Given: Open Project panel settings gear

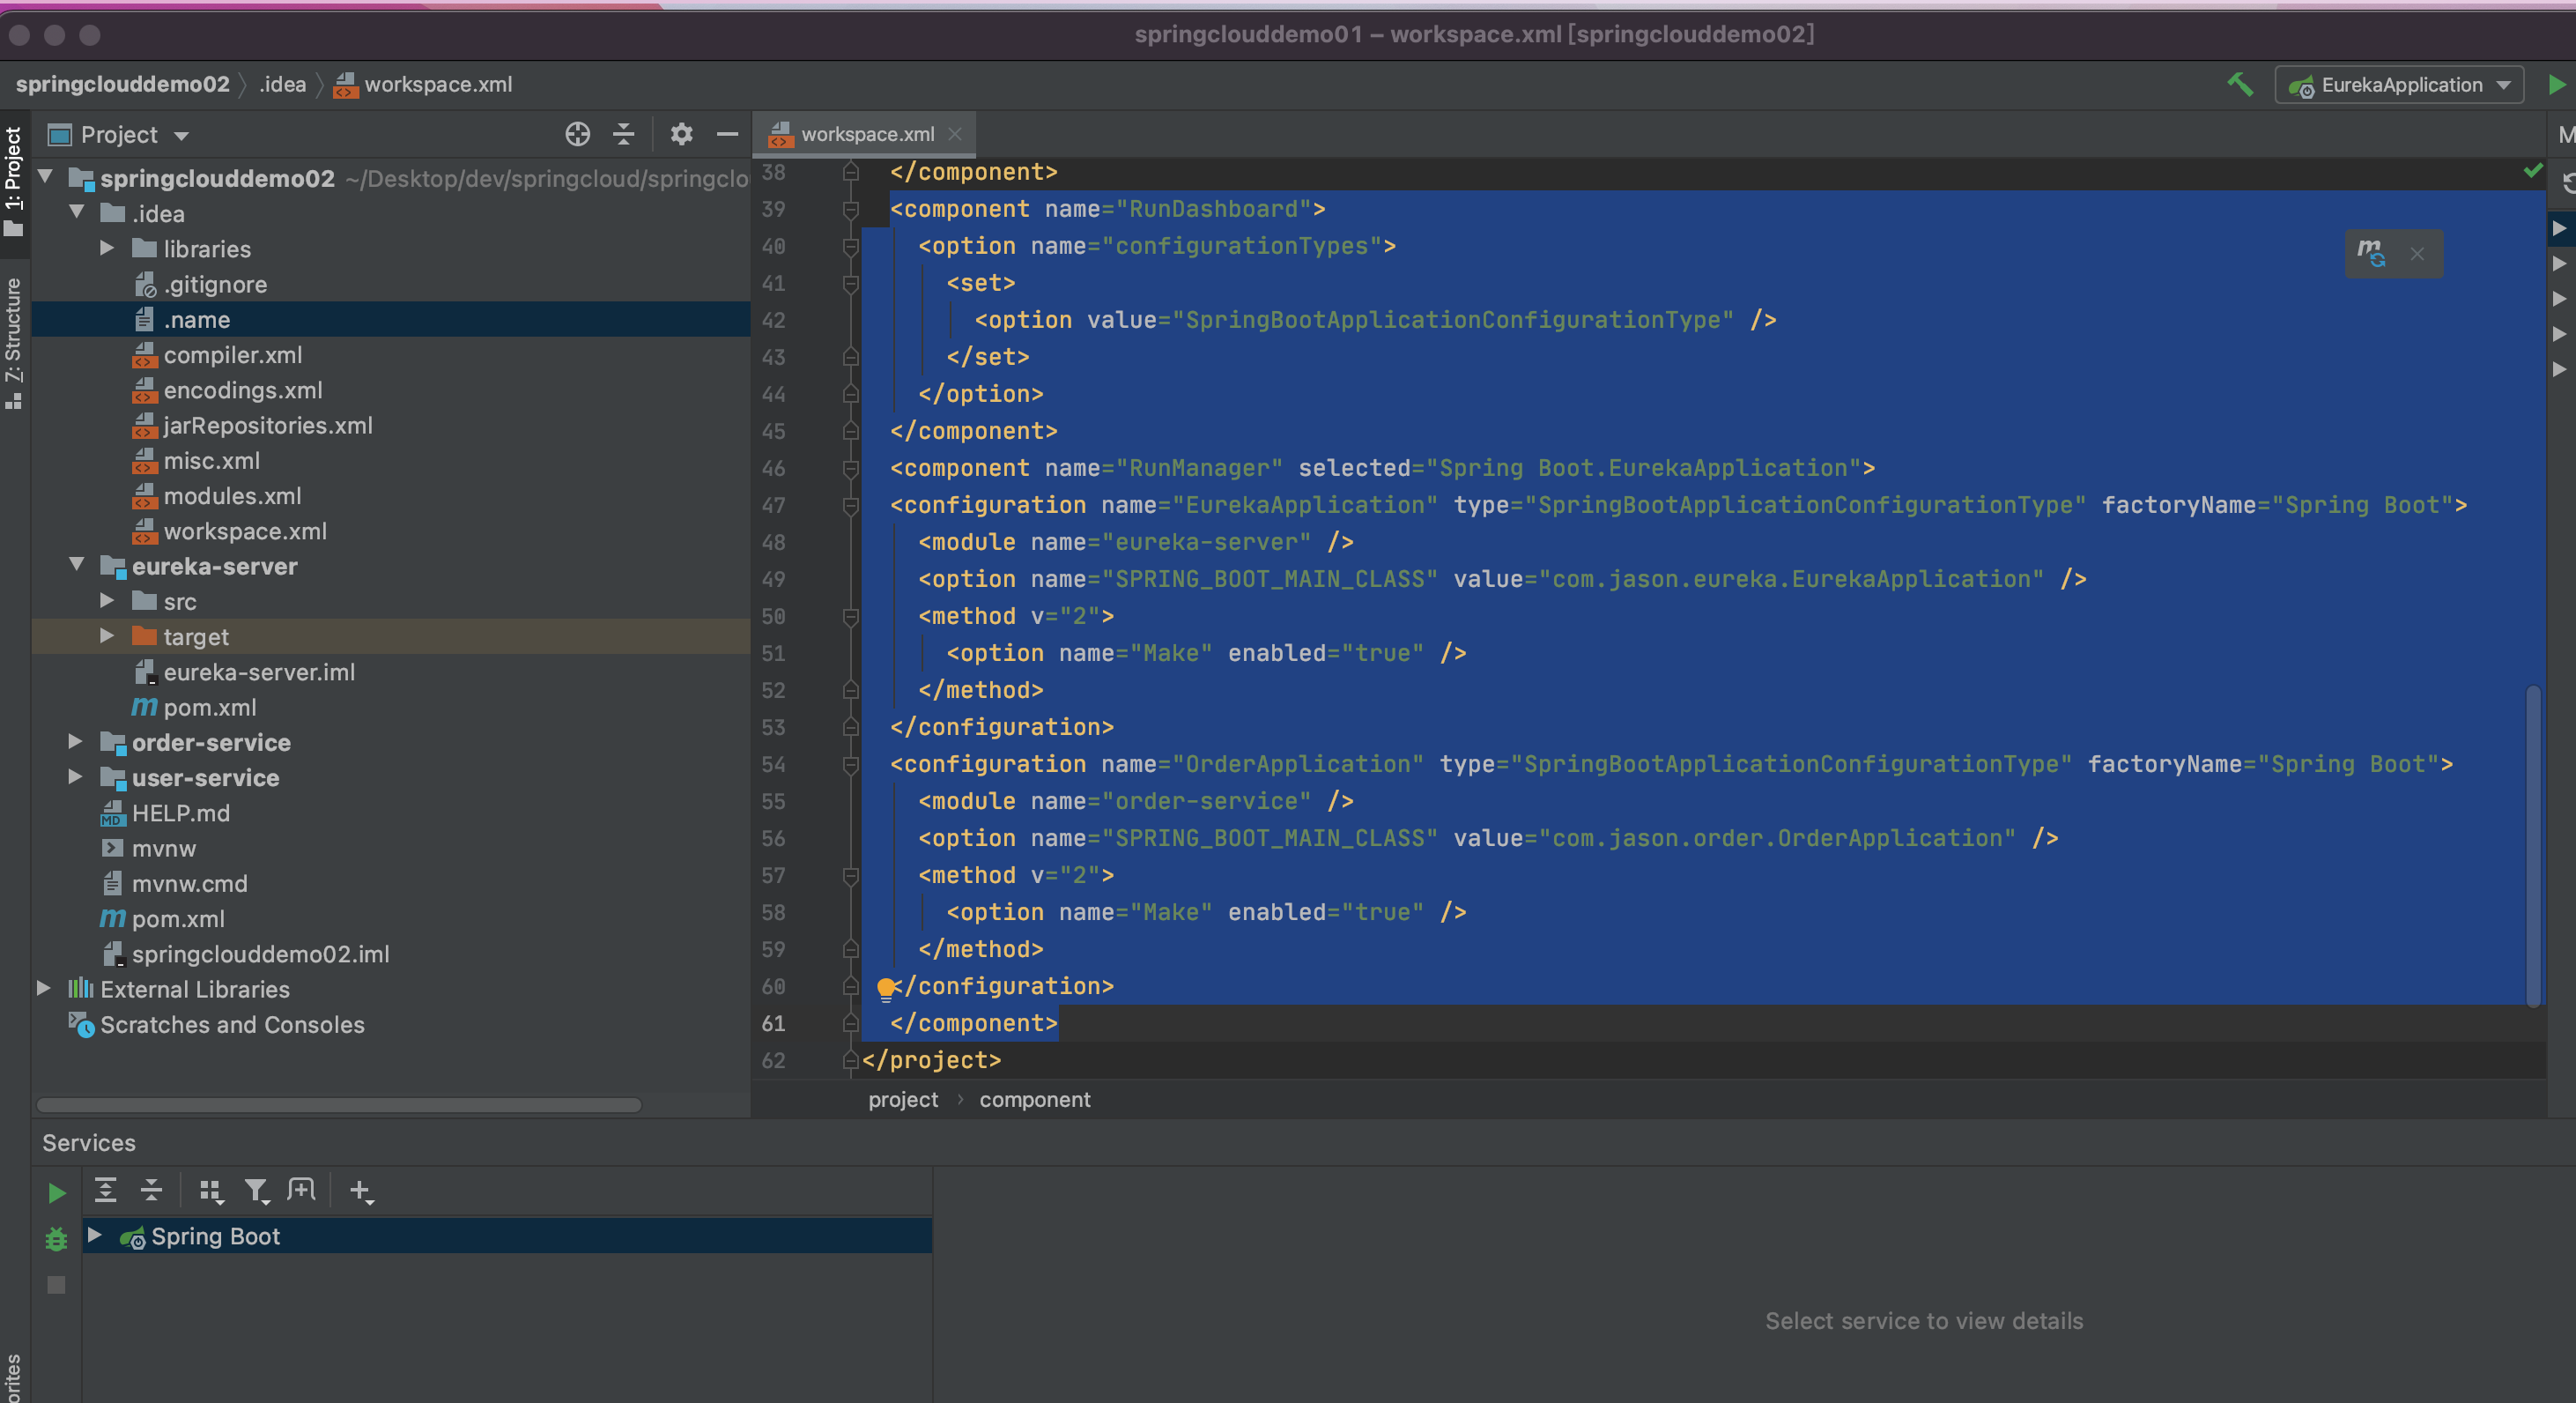Looking at the screenshot, I should click(681, 134).
